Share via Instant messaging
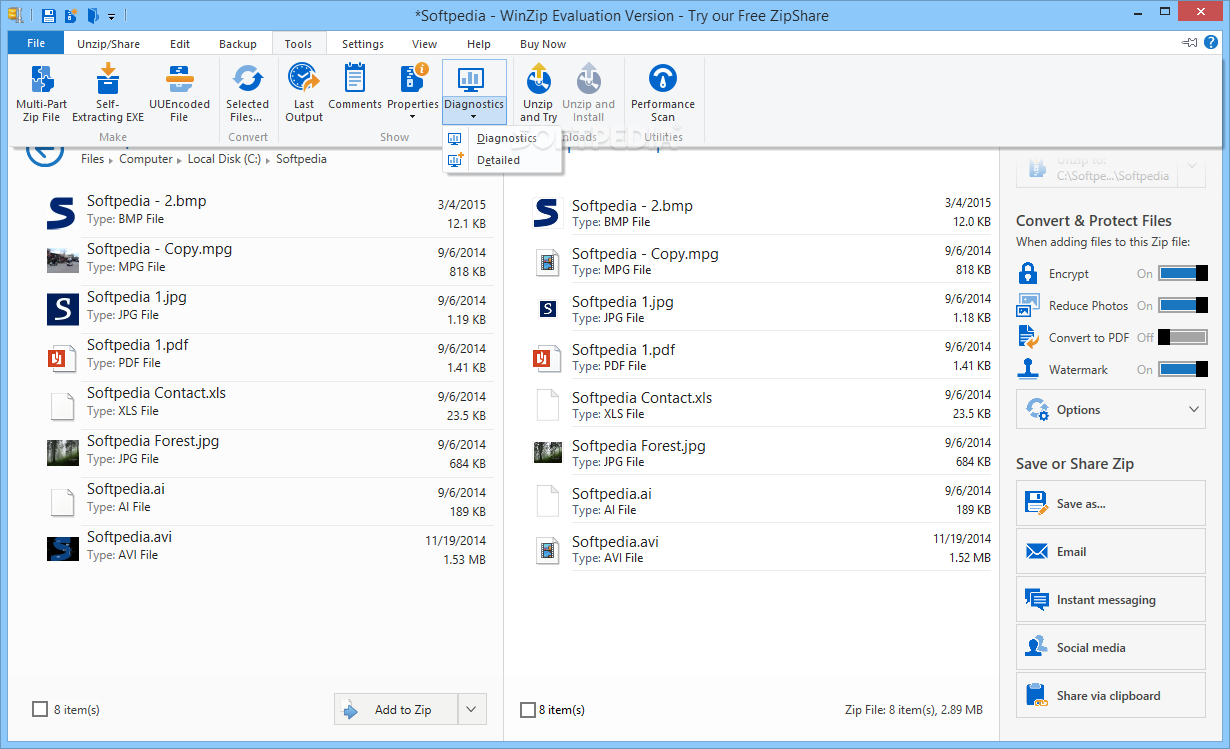 [1111, 599]
